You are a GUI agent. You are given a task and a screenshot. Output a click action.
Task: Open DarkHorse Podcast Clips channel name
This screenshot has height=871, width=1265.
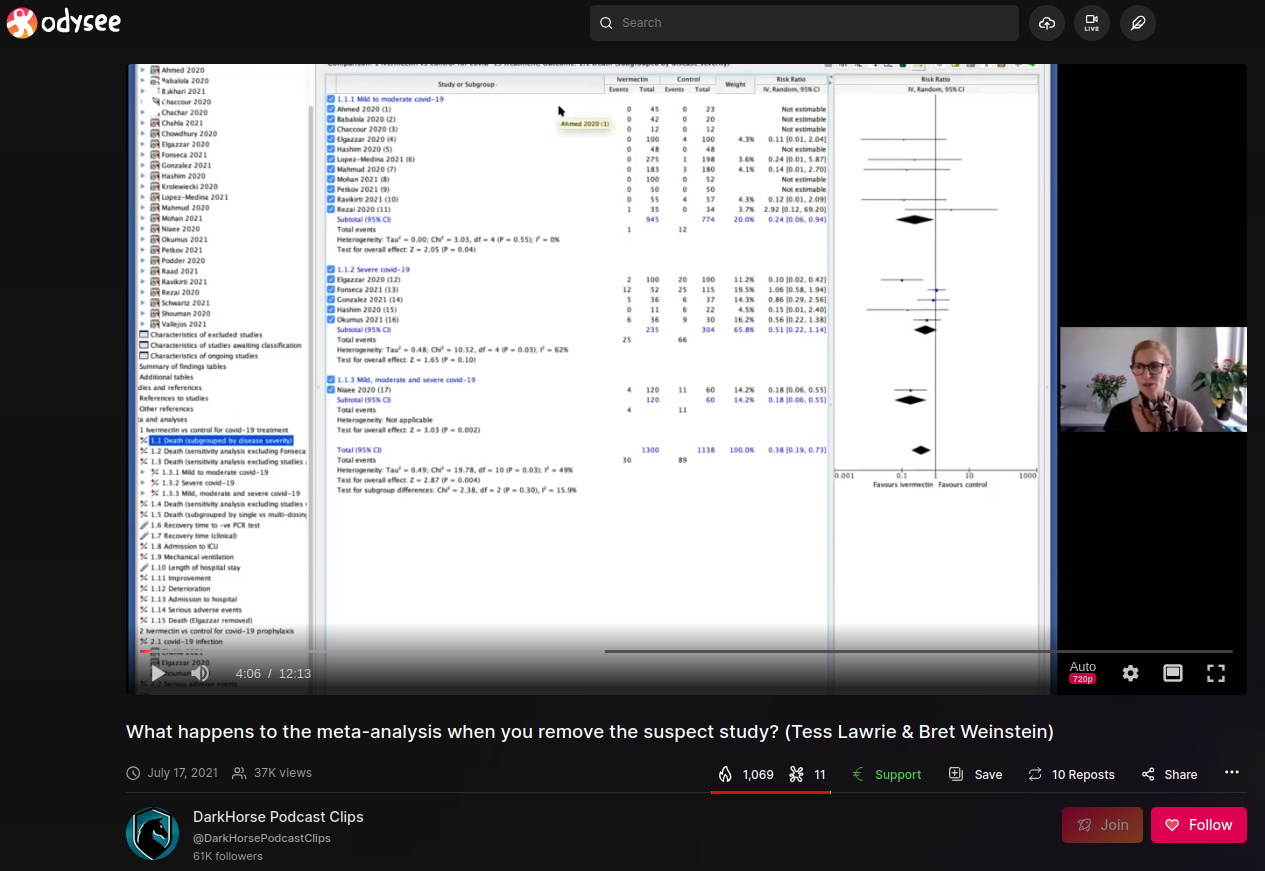(x=278, y=817)
